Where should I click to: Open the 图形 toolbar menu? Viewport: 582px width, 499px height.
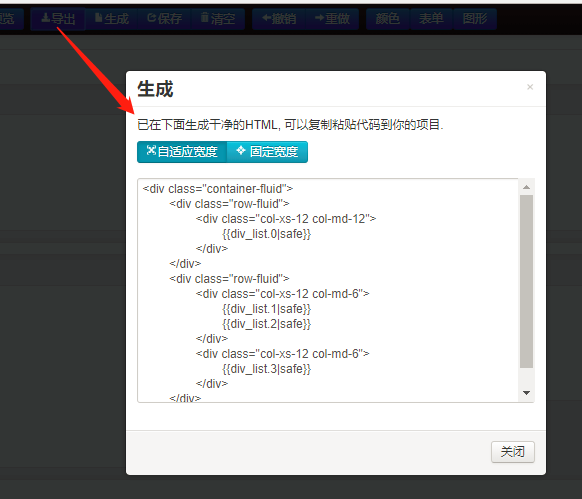pyautogui.click(x=475, y=19)
